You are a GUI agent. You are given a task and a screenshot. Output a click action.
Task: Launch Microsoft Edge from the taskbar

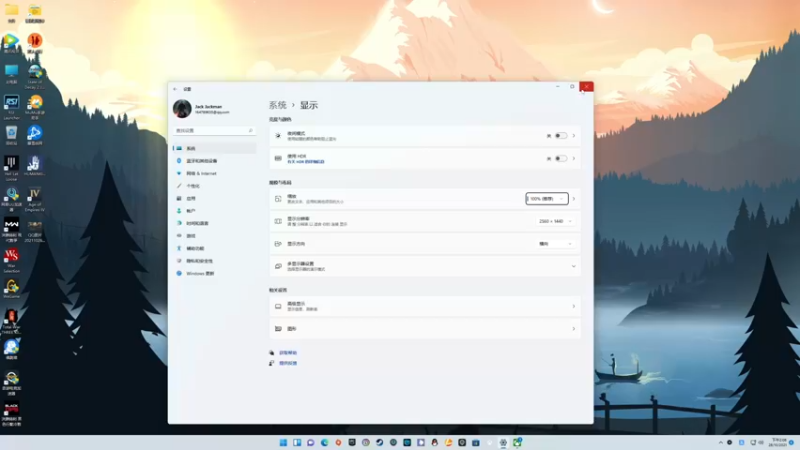(x=324, y=443)
